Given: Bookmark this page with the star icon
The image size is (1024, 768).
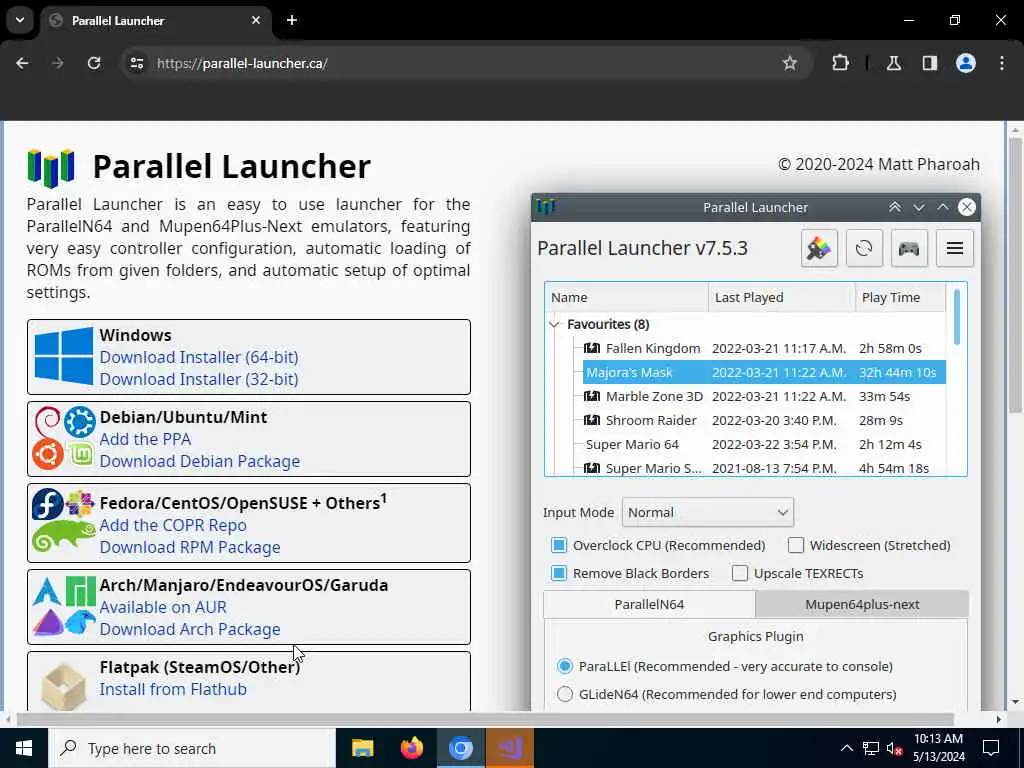Looking at the screenshot, I should tap(790, 63).
